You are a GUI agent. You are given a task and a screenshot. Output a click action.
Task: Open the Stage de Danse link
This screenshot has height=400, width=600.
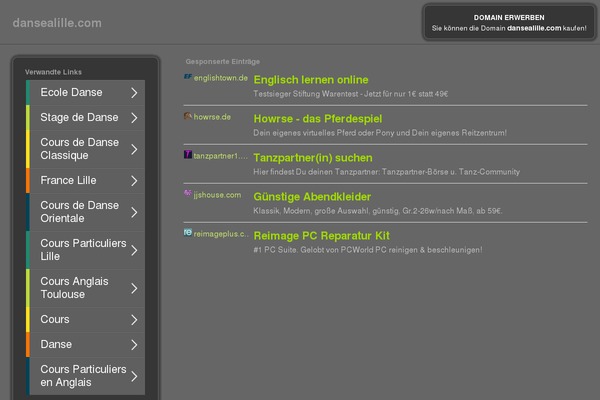pos(85,118)
